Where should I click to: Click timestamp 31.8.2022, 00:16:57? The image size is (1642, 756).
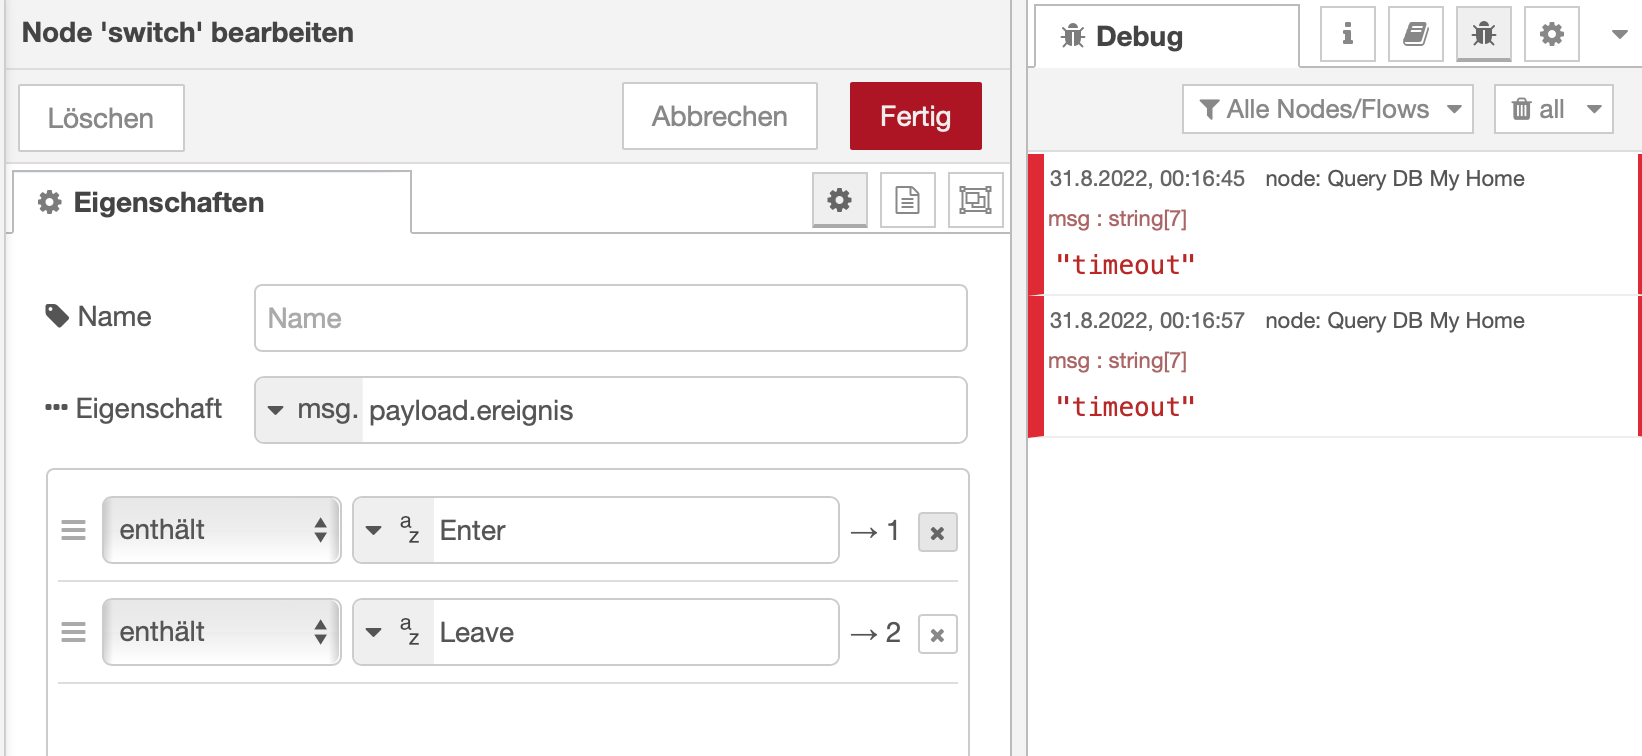coord(1147,321)
